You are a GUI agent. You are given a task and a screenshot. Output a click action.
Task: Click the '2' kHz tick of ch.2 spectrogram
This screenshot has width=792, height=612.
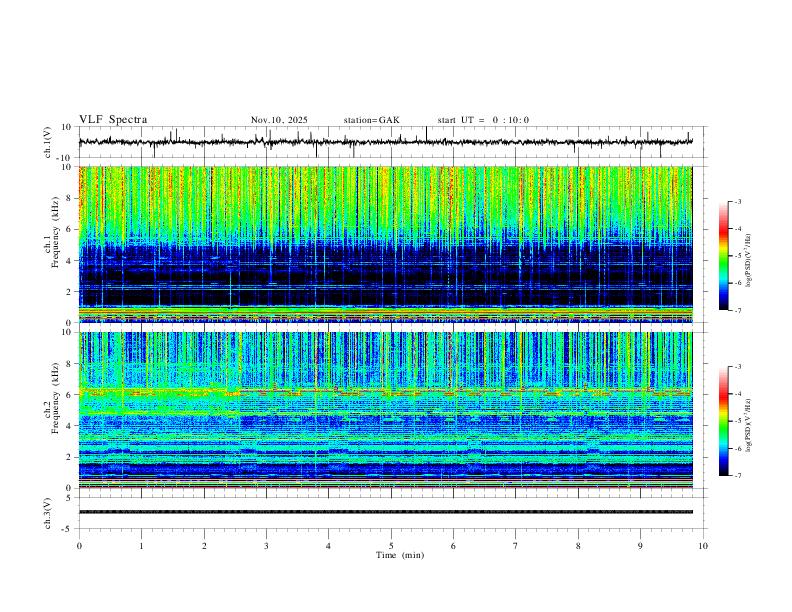70,457
